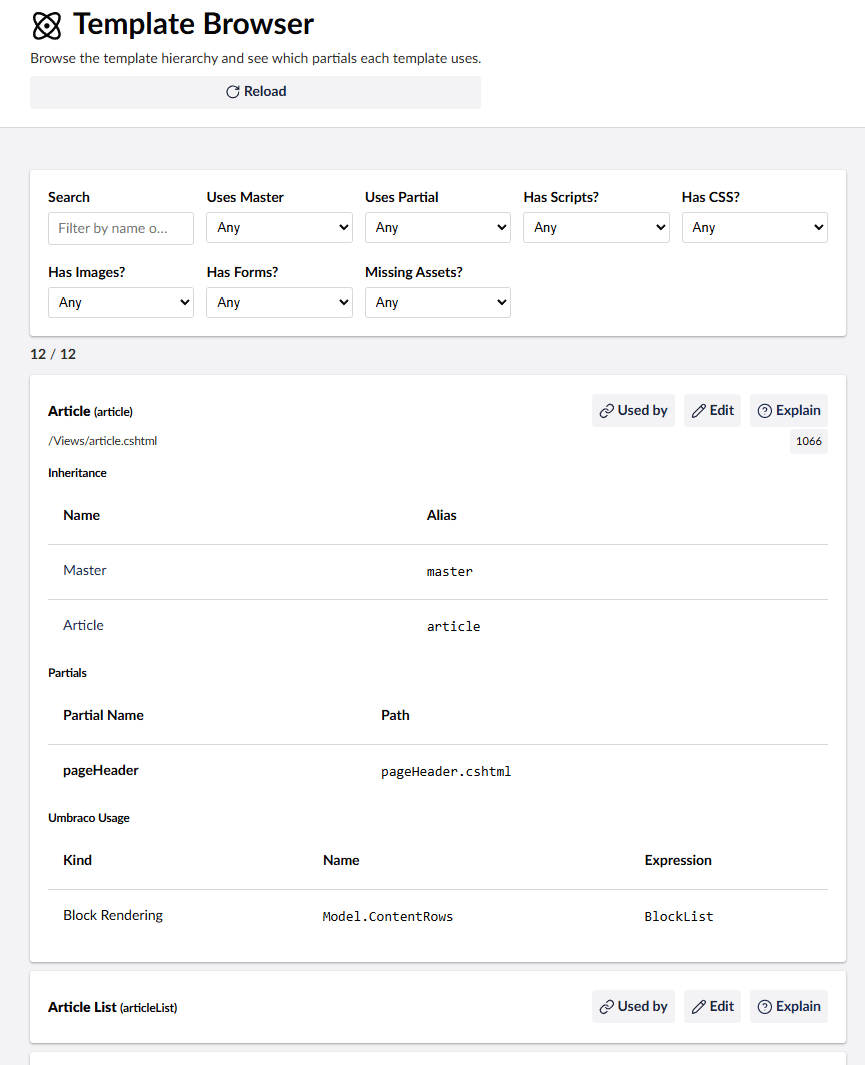Click the article alias code cell
865x1065 pixels.
453,627
